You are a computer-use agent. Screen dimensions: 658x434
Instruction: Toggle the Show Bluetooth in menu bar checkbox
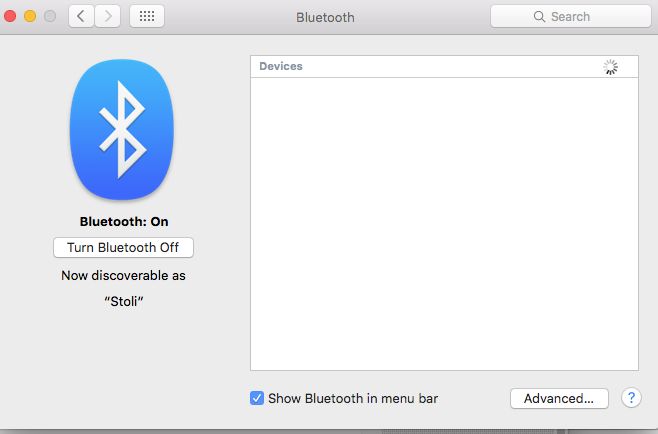coord(258,398)
